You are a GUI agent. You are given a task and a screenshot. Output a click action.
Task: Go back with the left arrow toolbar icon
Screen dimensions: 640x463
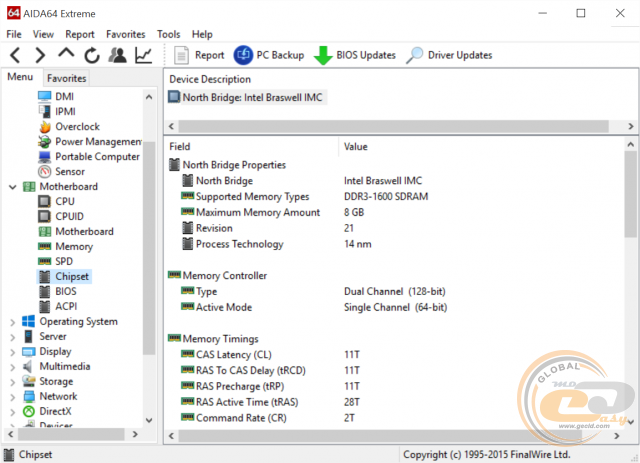pos(15,55)
